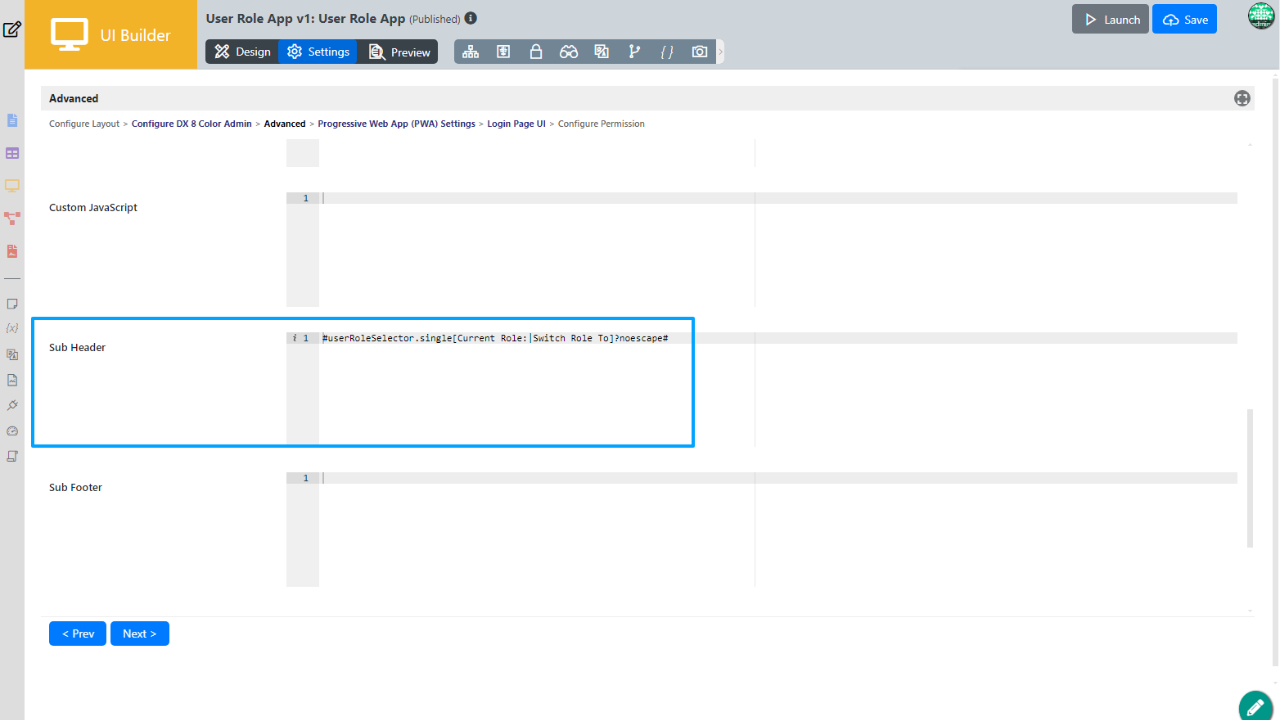Click the curly braces JSON icon
Image resolution: width=1280 pixels, height=720 pixels.
tap(667, 52)
